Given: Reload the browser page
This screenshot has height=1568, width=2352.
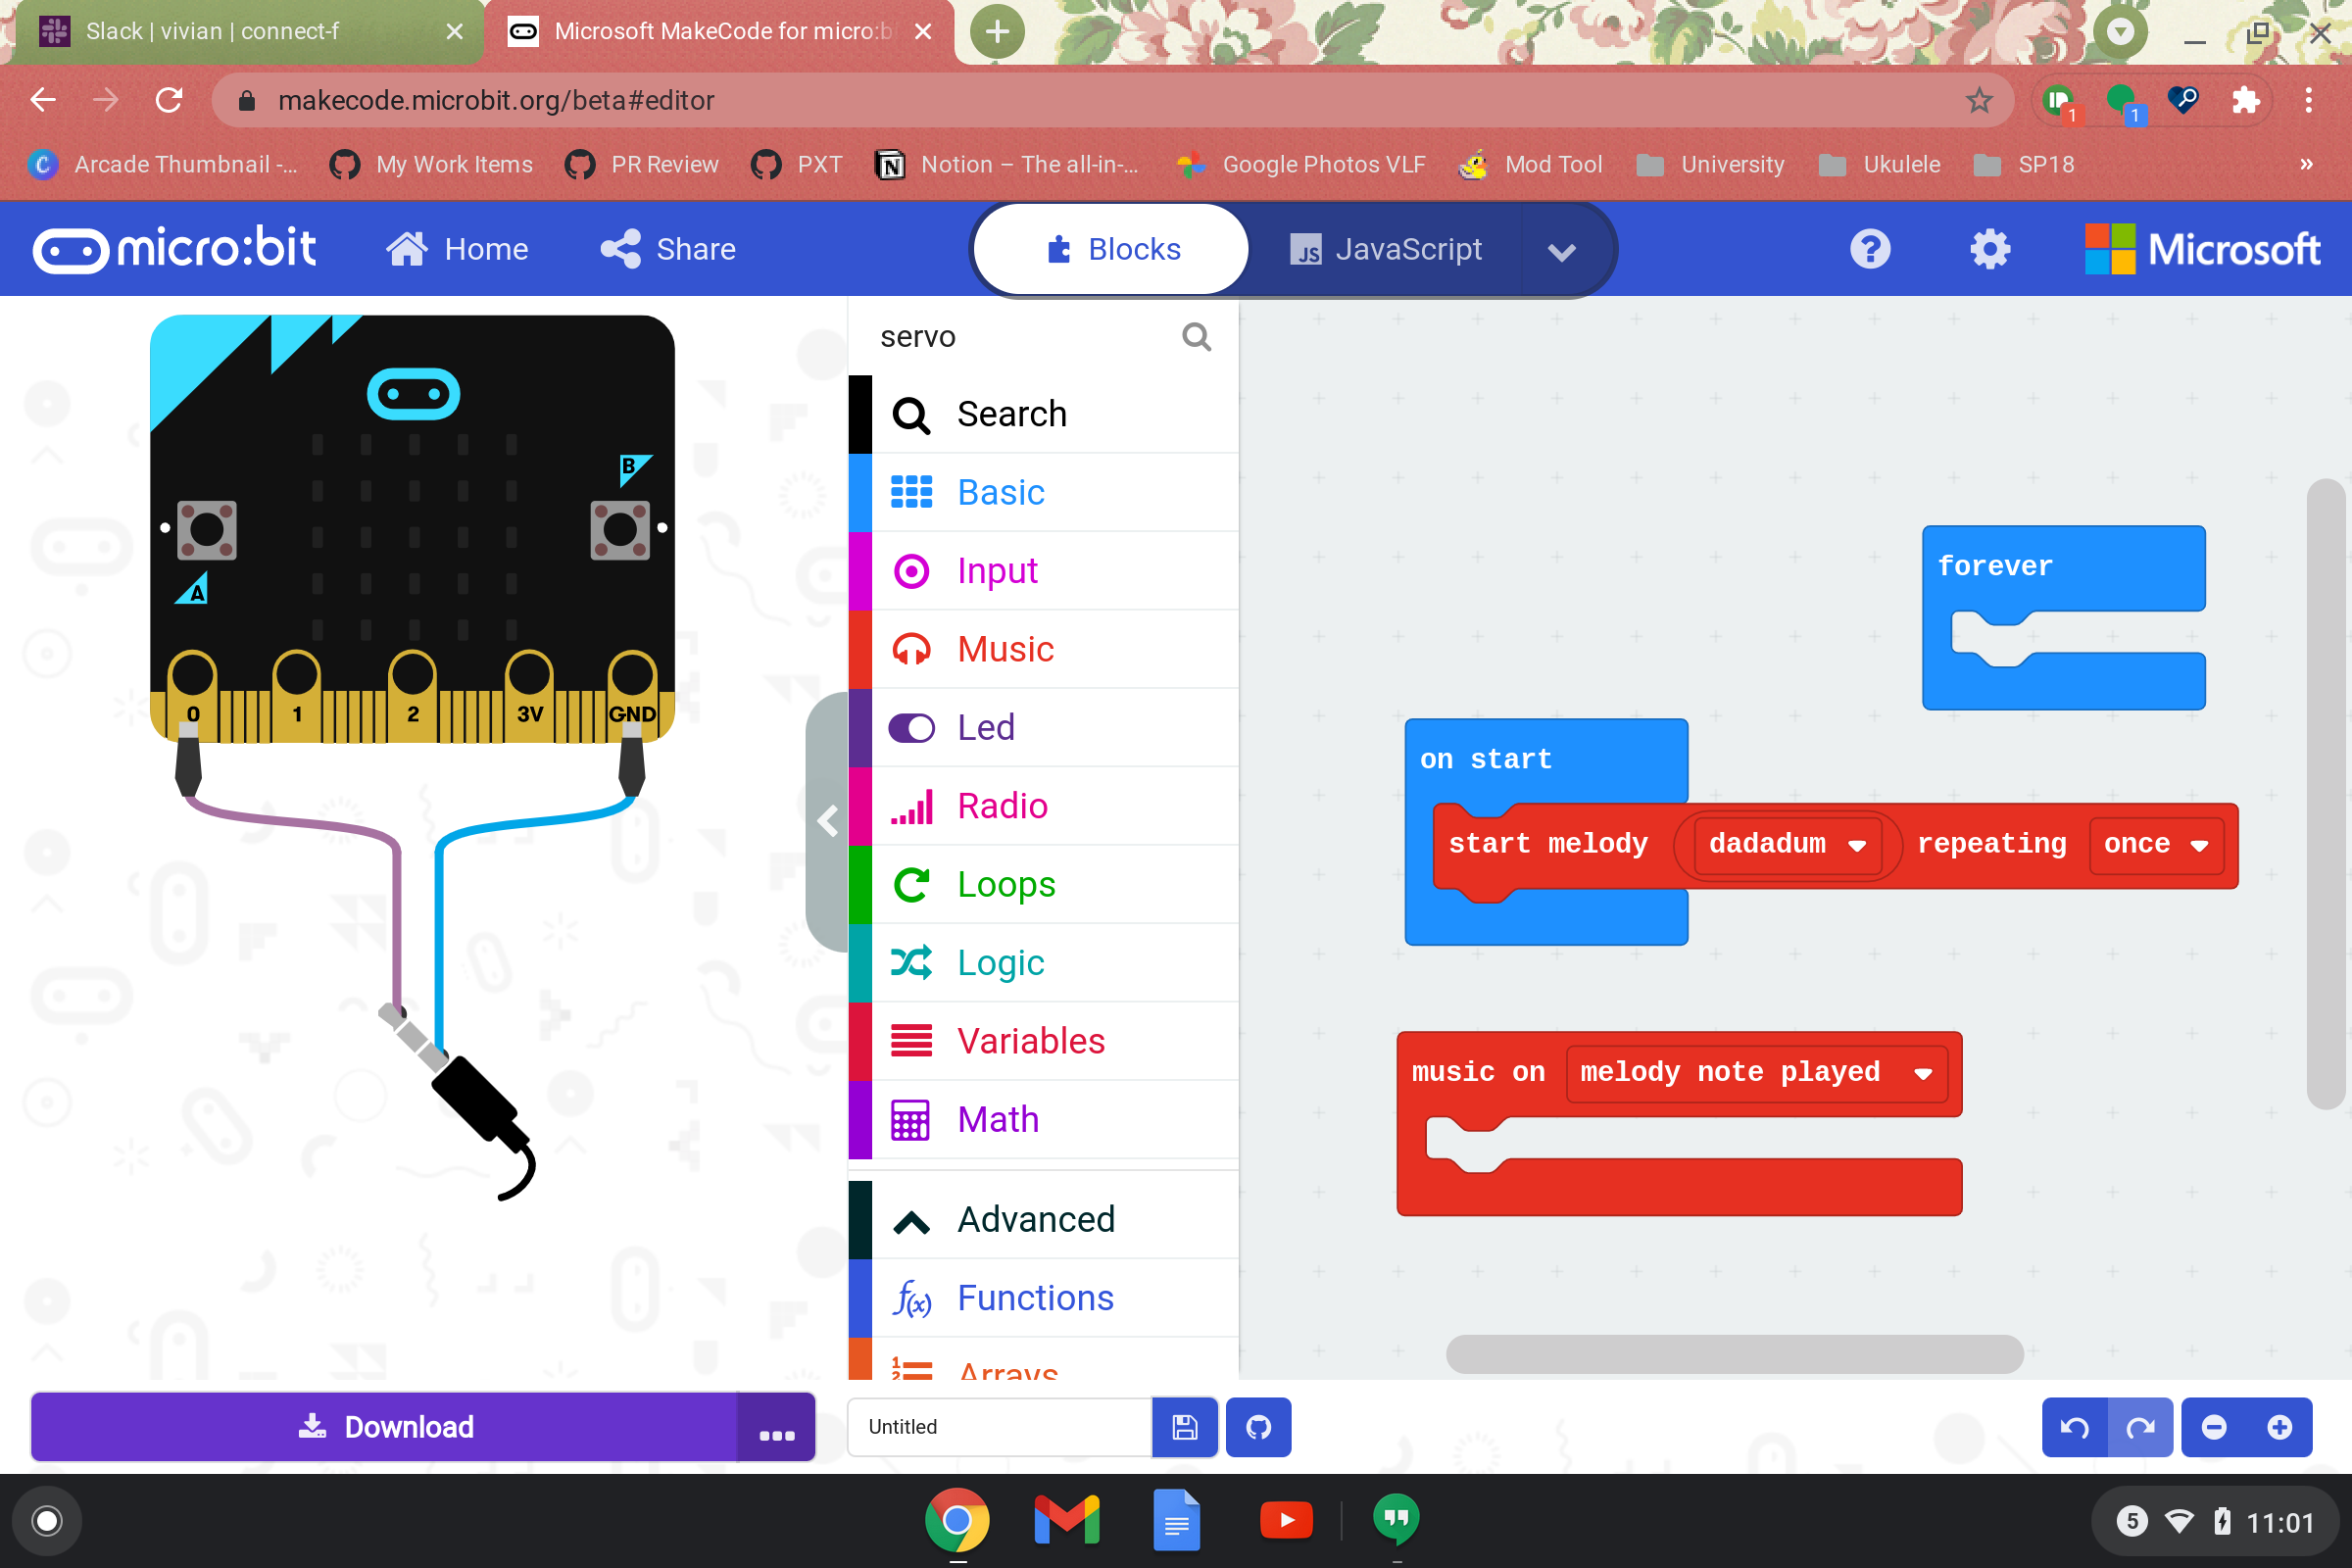Looking at the screenshot, I should coord(169,100).
